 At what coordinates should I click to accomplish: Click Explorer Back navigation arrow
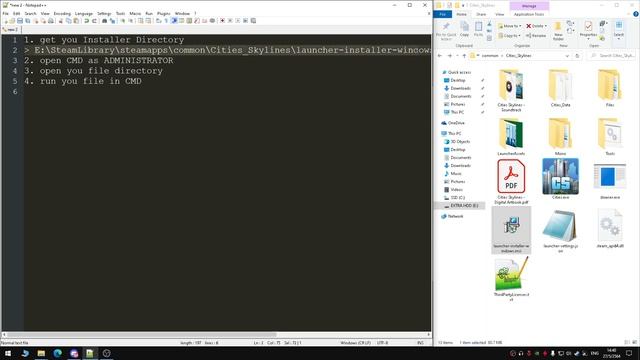tap(440, 56)
